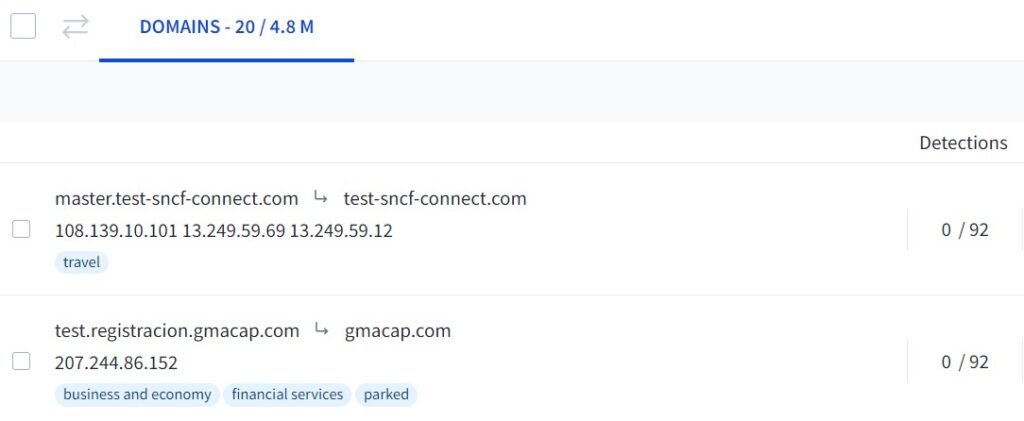Click the arrow icon after master.test-sncf-connect.com

pos(321,197)
